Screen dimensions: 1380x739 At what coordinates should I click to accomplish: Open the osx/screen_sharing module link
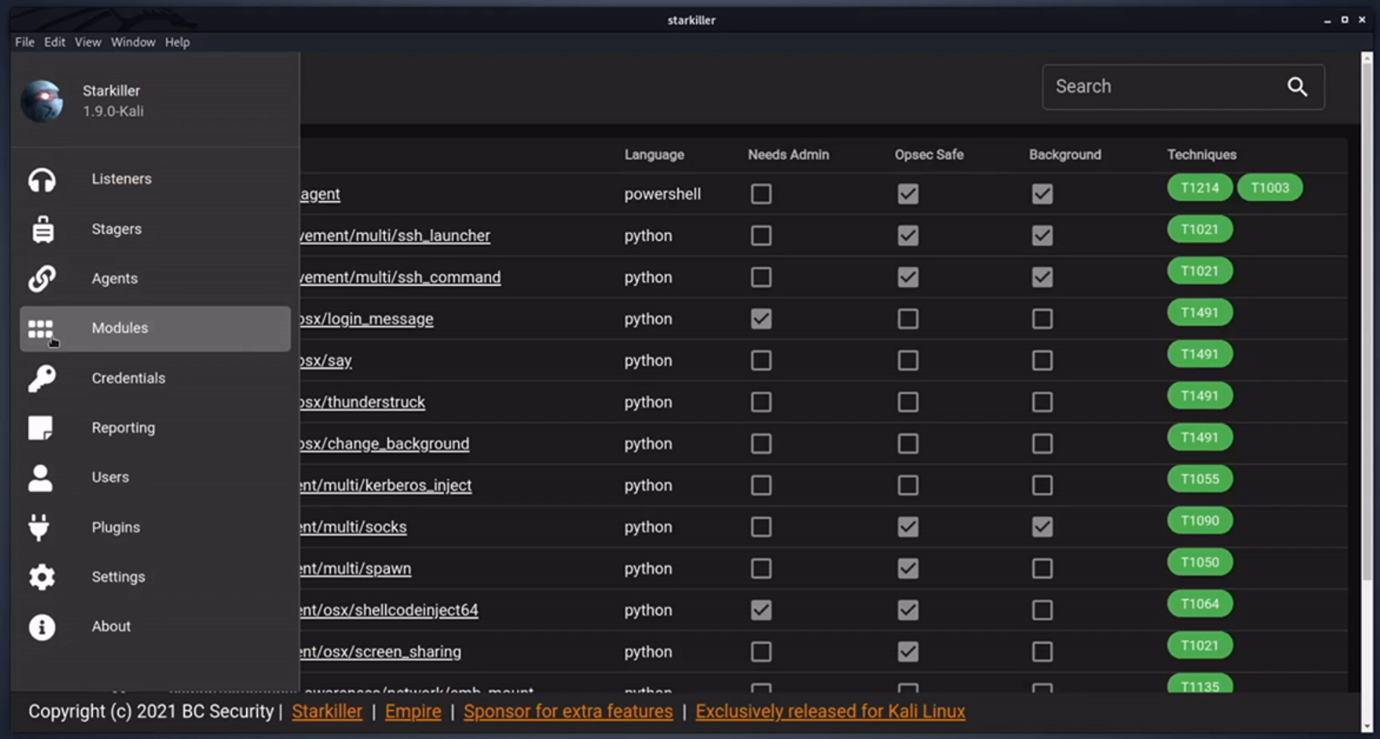(381, 652)
